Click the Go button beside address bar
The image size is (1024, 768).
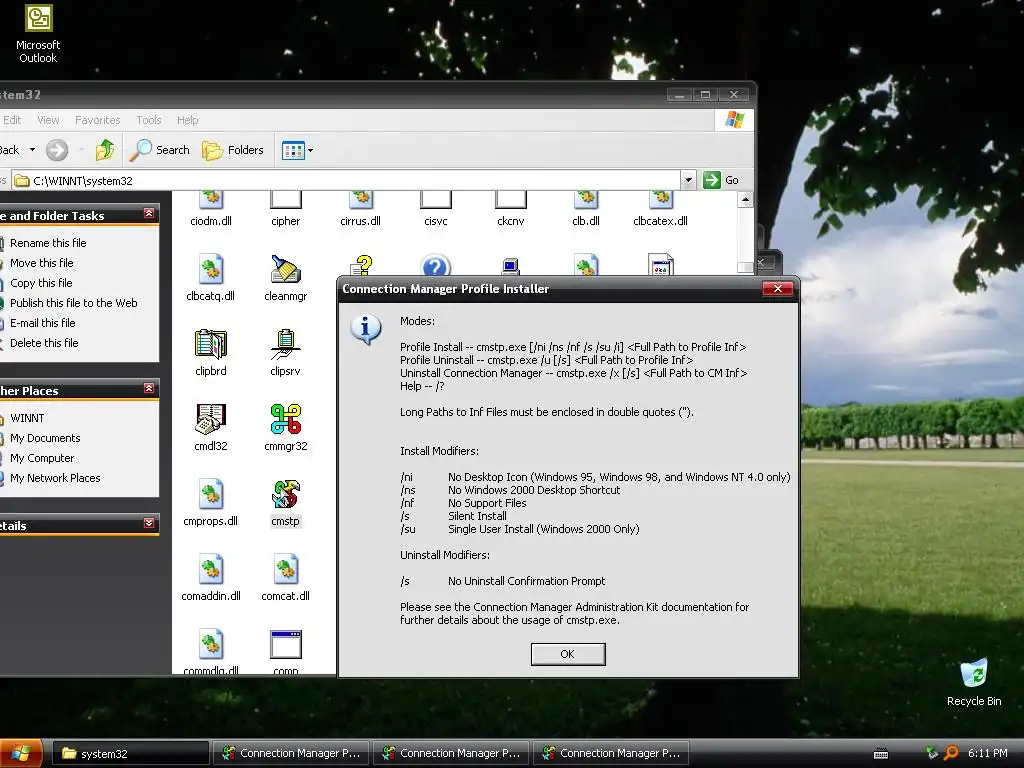722,180
